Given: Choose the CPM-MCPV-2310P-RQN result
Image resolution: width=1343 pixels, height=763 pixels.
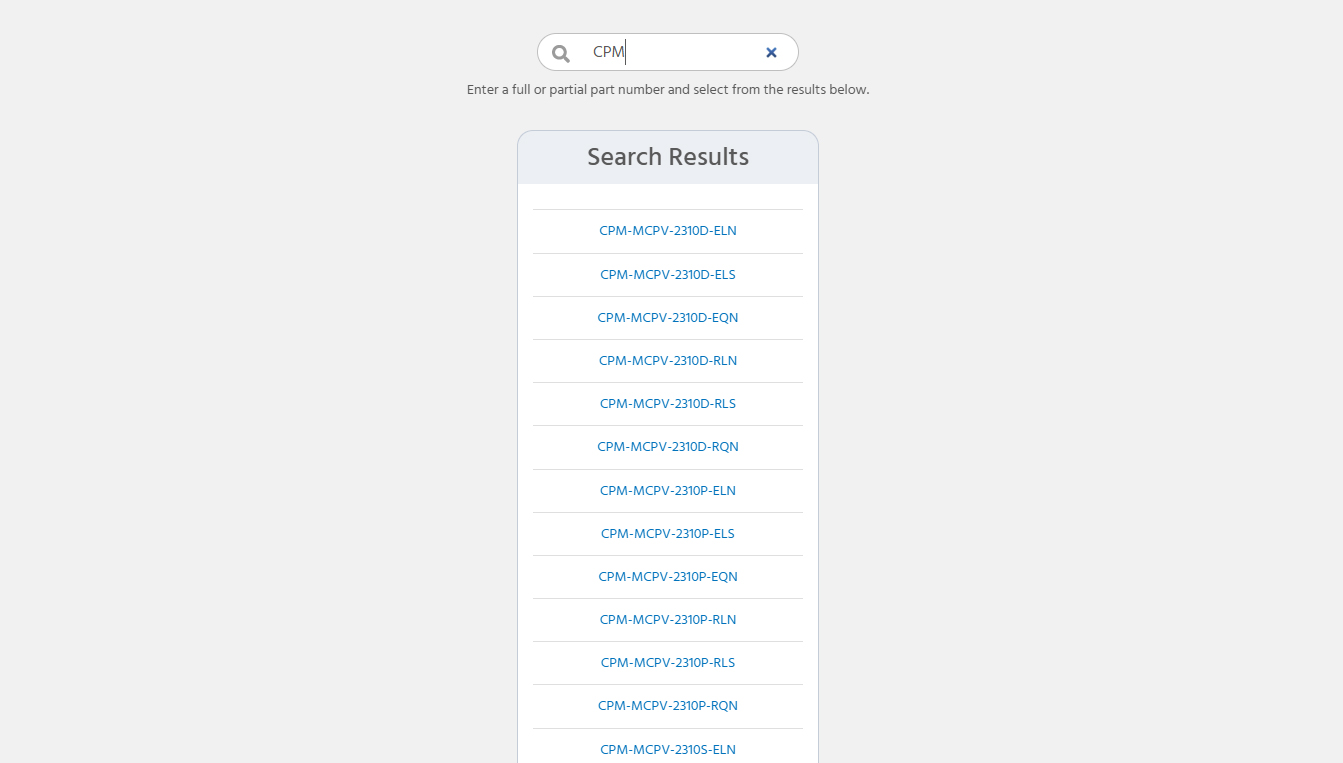Looking at the screenshot, I should coord(667,705).
